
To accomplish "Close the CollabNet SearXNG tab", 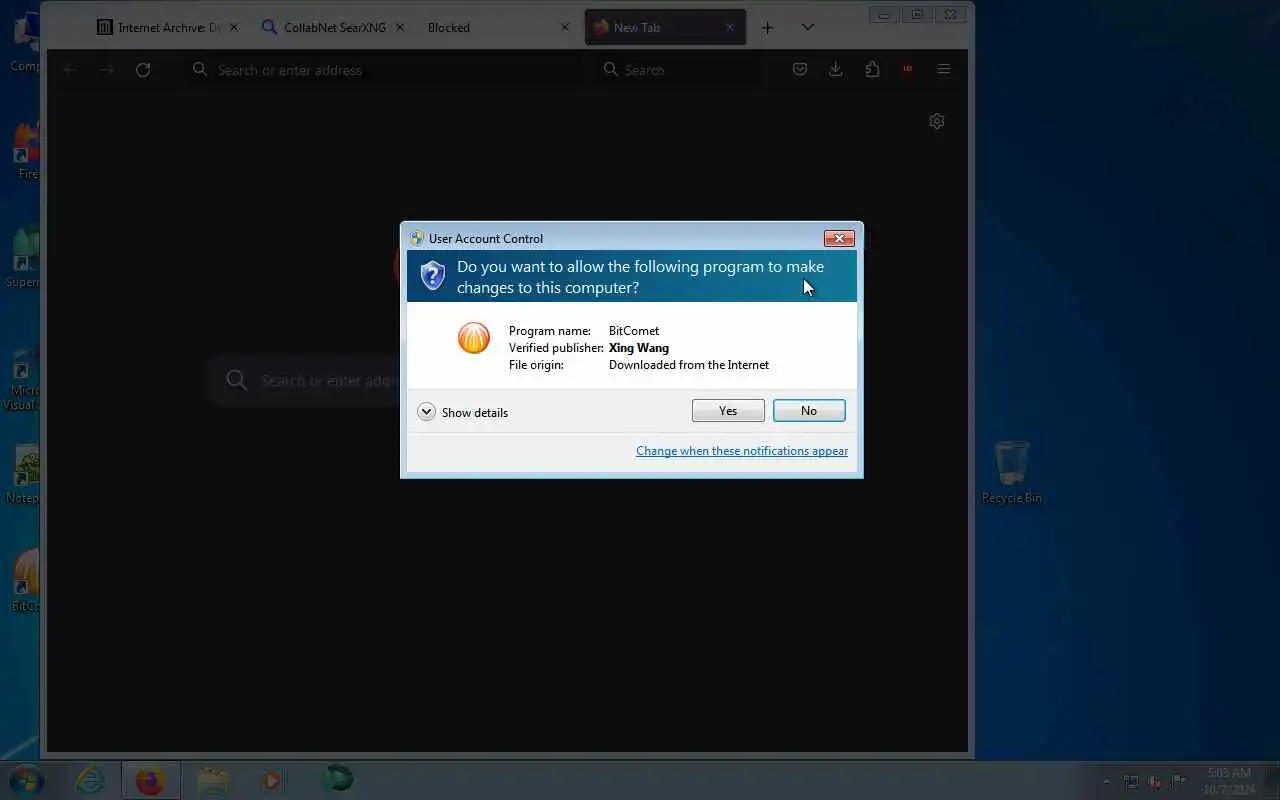I will click(x=400, y=28).
